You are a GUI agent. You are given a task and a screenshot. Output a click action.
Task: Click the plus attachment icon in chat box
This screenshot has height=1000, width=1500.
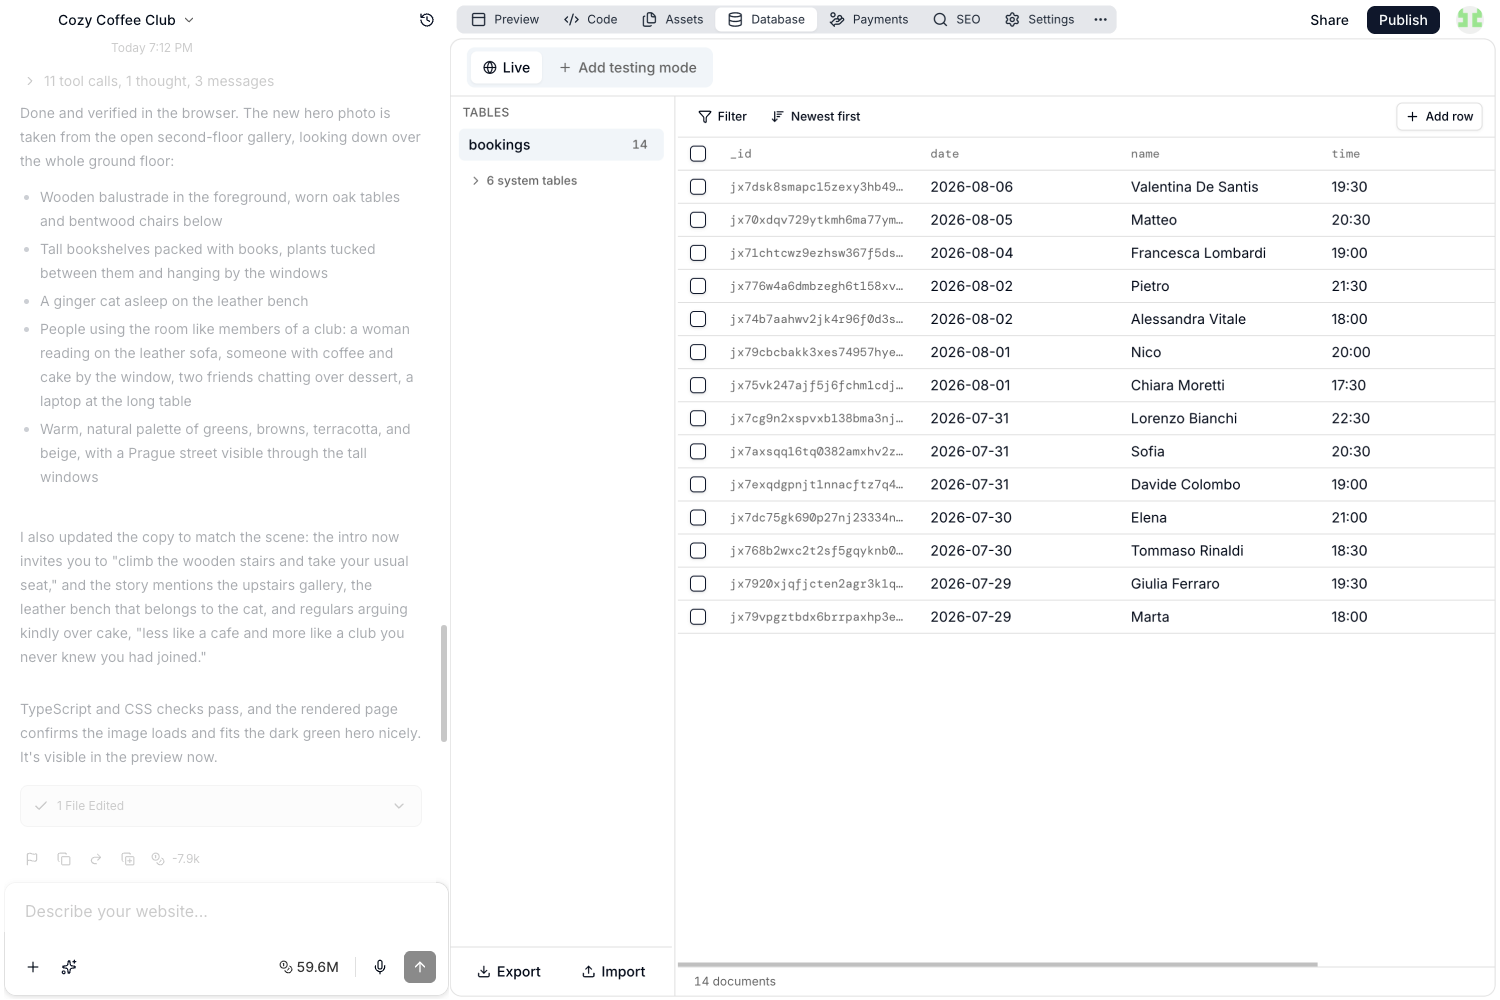tap(33, 967)
